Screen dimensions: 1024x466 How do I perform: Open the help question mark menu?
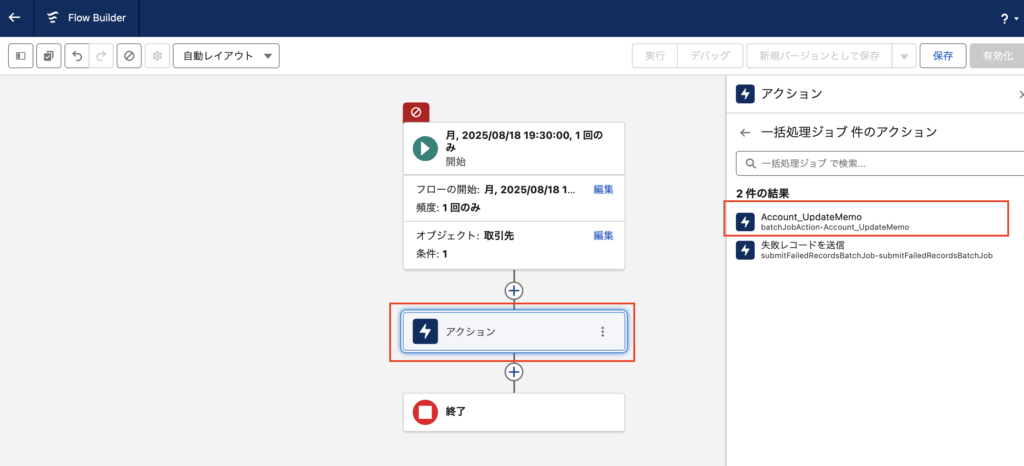[1004, 18]
